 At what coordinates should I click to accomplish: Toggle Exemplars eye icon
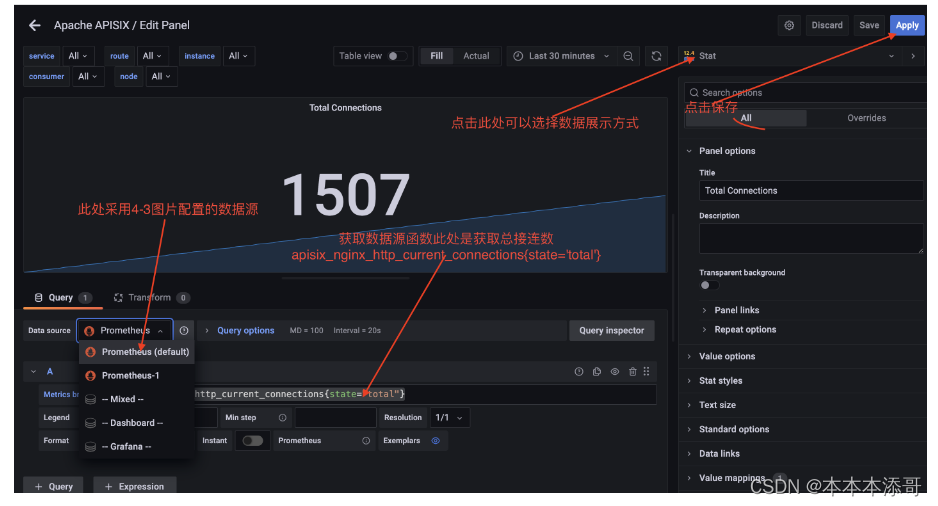[436, 441]
